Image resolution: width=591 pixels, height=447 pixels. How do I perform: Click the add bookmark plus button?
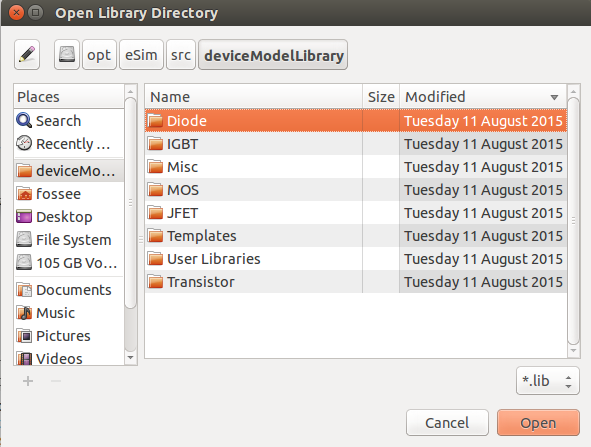(x=28, y=381)
